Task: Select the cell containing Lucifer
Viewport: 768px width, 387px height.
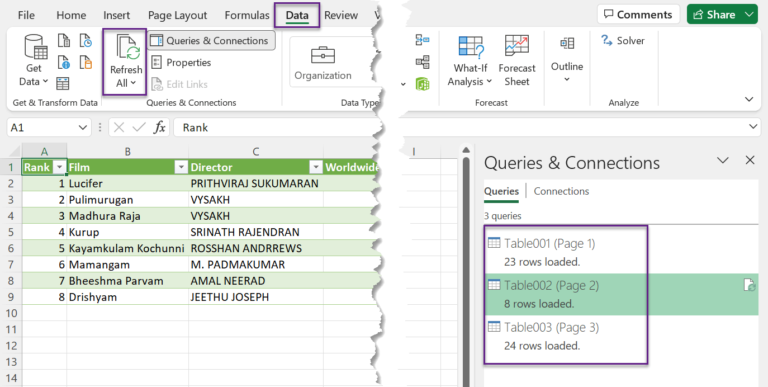Action: click(x=127, y=184)
